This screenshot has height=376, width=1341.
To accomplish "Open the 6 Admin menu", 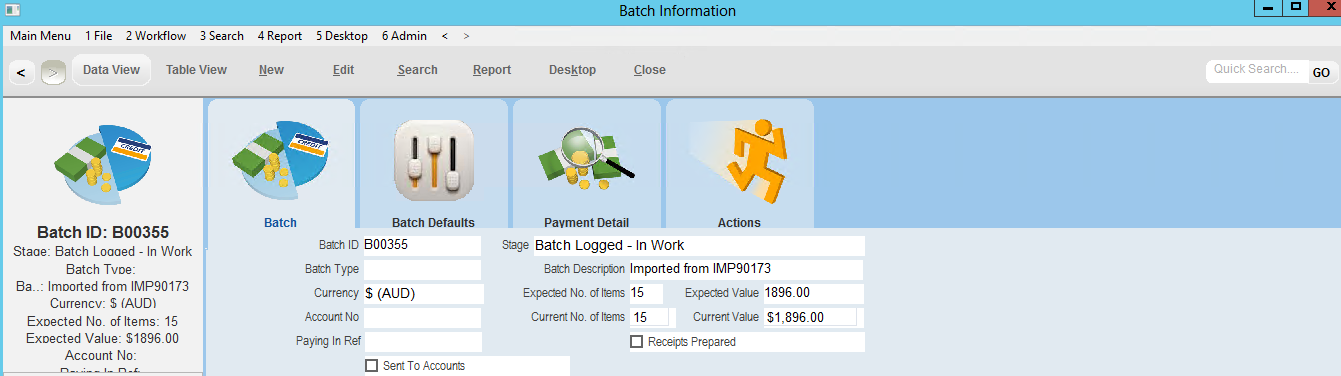I will pyautogui.click(x=404, y=36).
